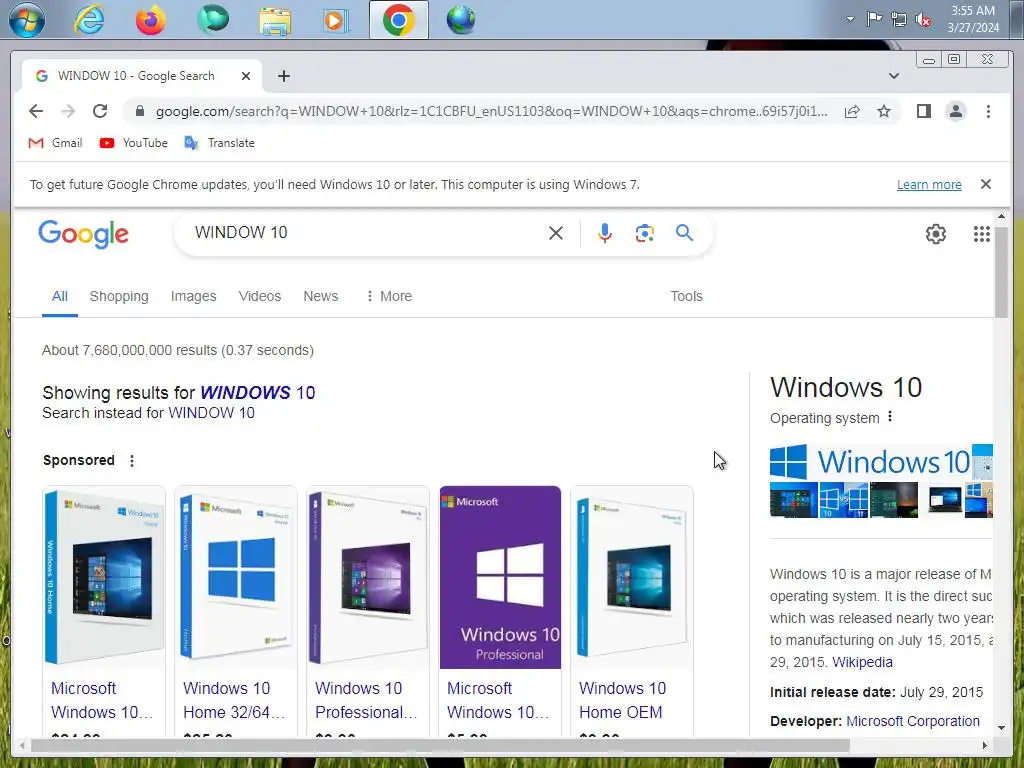Open the Google apps grid
This screenshot has width=1024, height=768.
[x=982, y=234]
